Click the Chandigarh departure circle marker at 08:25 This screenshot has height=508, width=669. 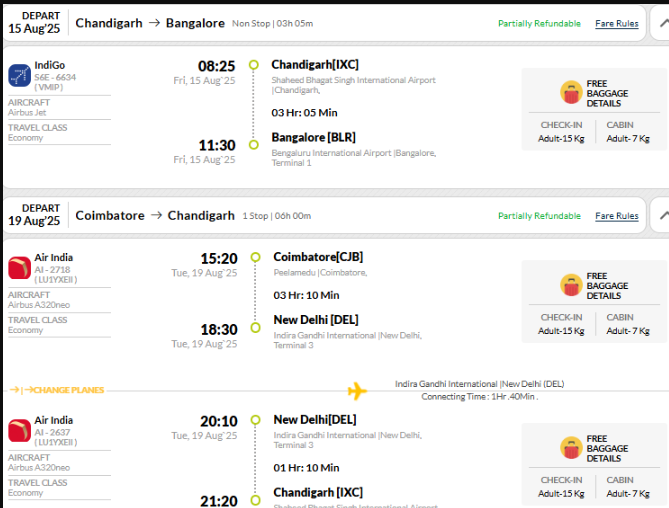click(x=253, y=65)
